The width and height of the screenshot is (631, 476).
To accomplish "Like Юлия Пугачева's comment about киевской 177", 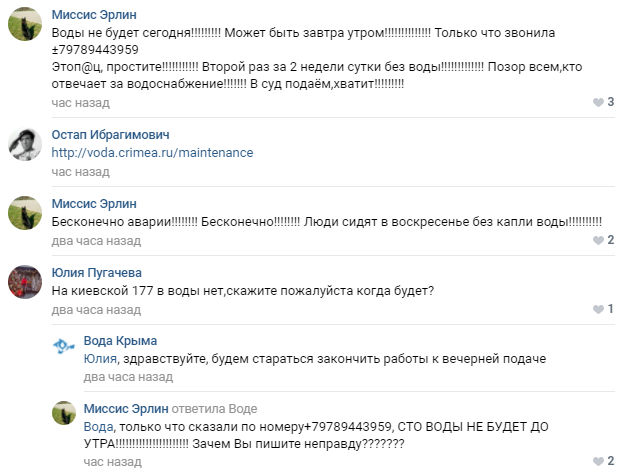I will click(x=598, y=309).
